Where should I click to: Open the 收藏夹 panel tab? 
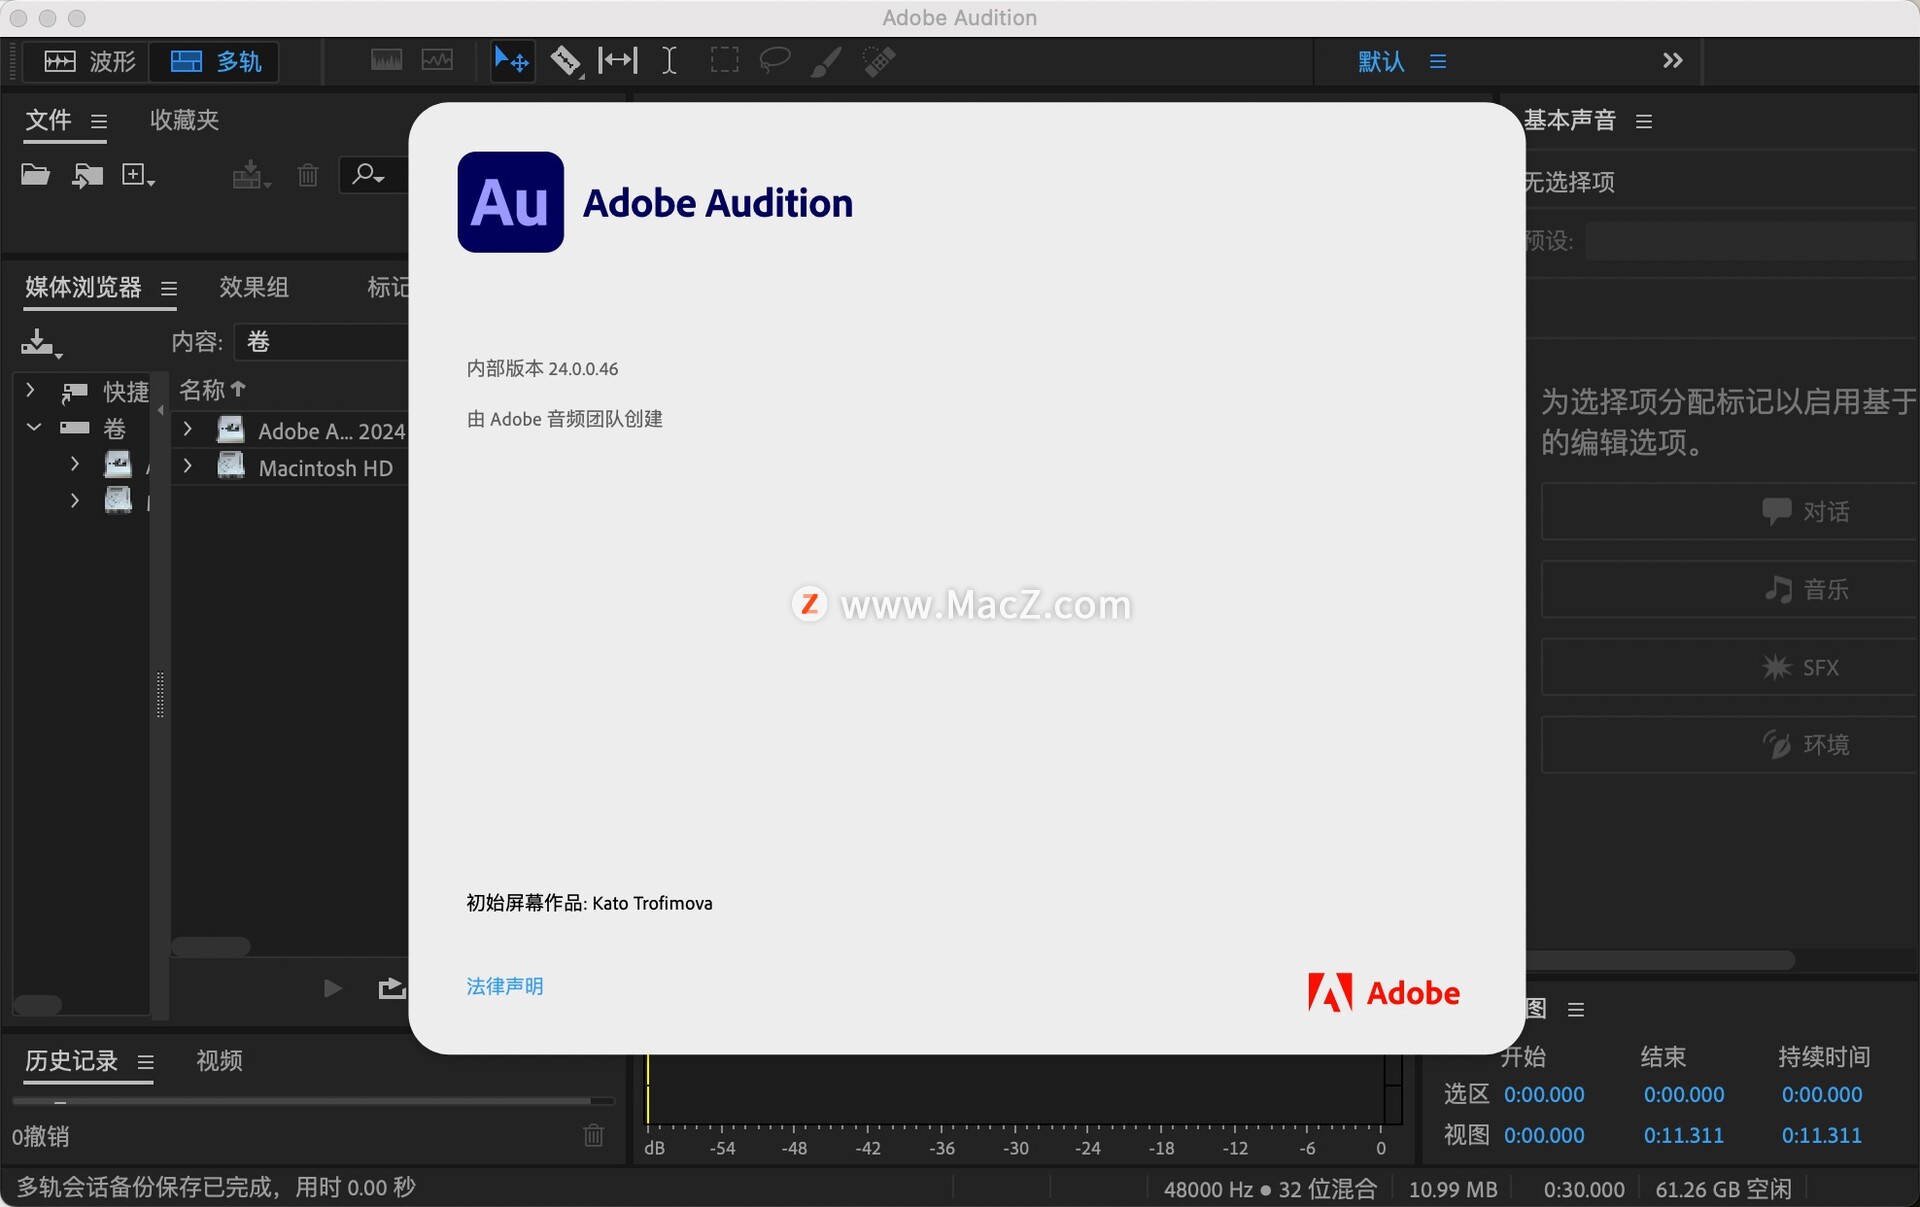(183, 120)
